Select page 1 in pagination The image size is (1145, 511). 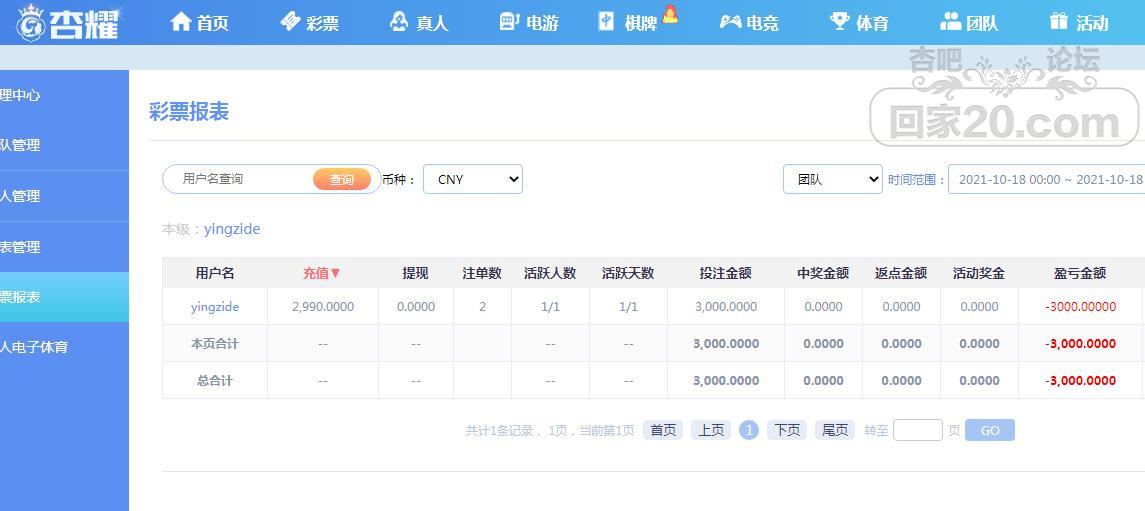pos(748,430)
